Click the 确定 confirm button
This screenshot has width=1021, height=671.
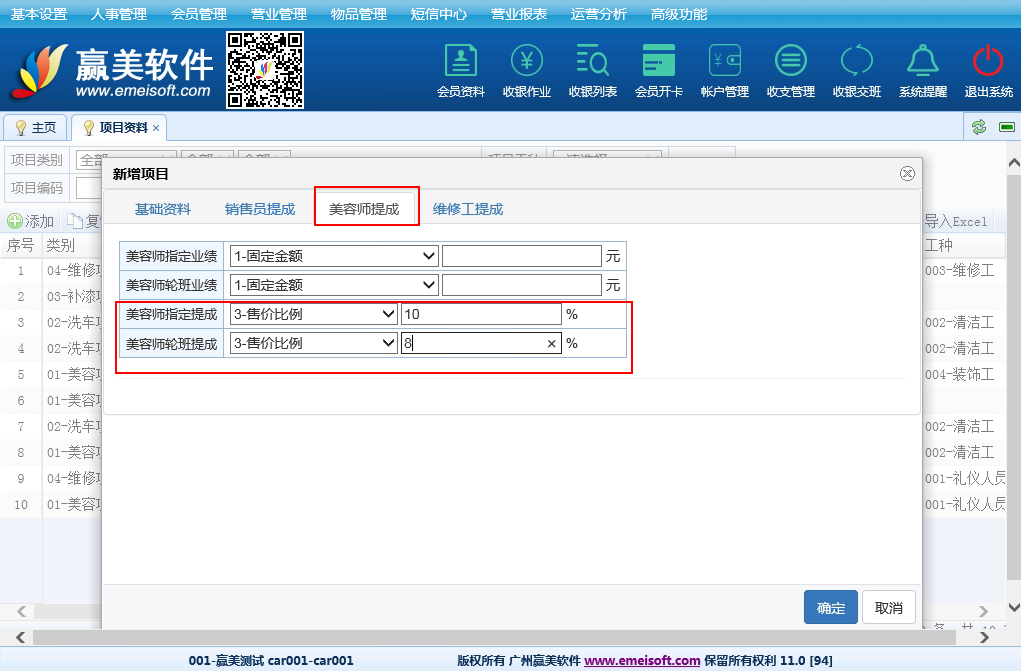[x=831, y=608]
